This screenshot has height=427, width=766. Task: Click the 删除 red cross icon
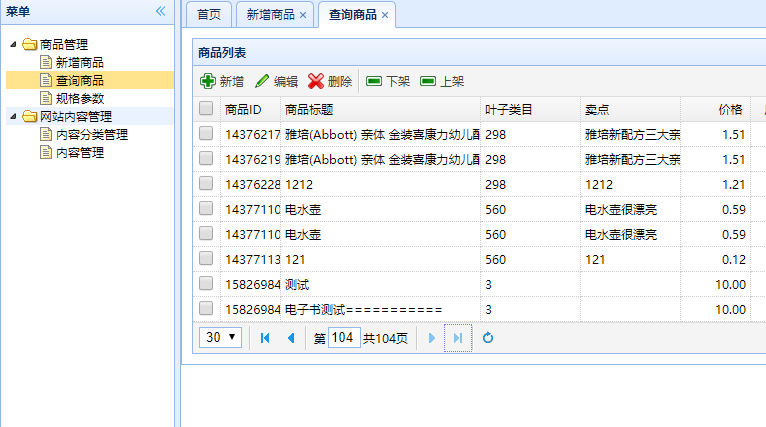coord(316,81)
